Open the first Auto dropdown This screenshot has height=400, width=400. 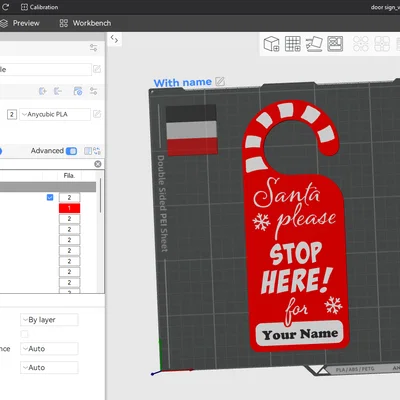tap(49, 349)
